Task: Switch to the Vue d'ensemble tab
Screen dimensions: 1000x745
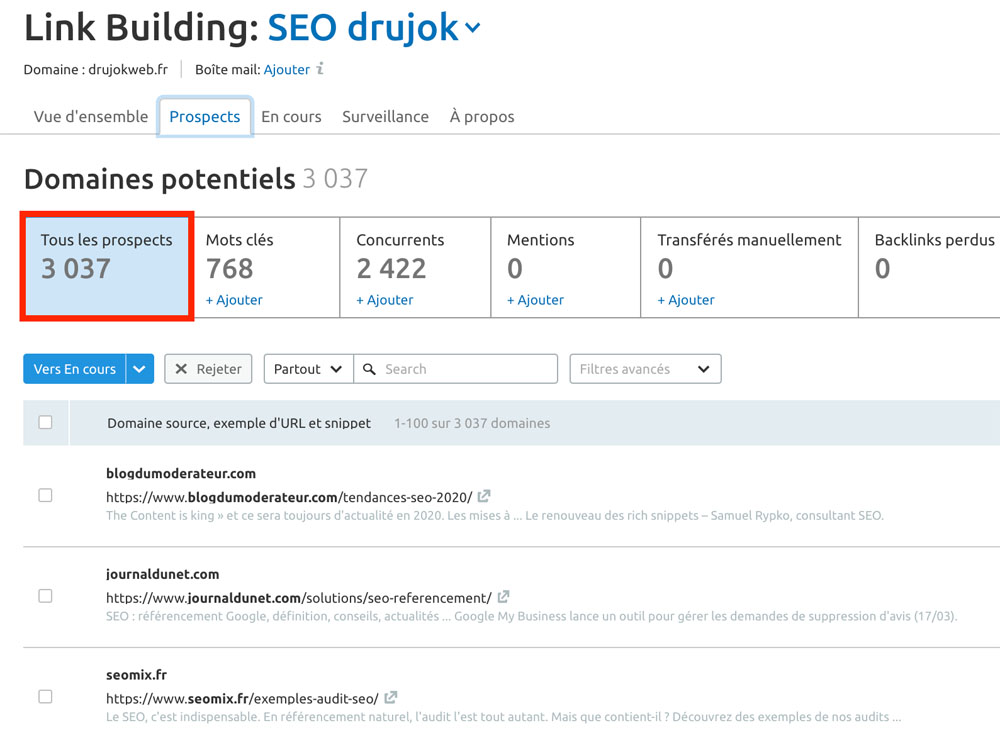Action: pyautogui.click(x=91, y=117)
